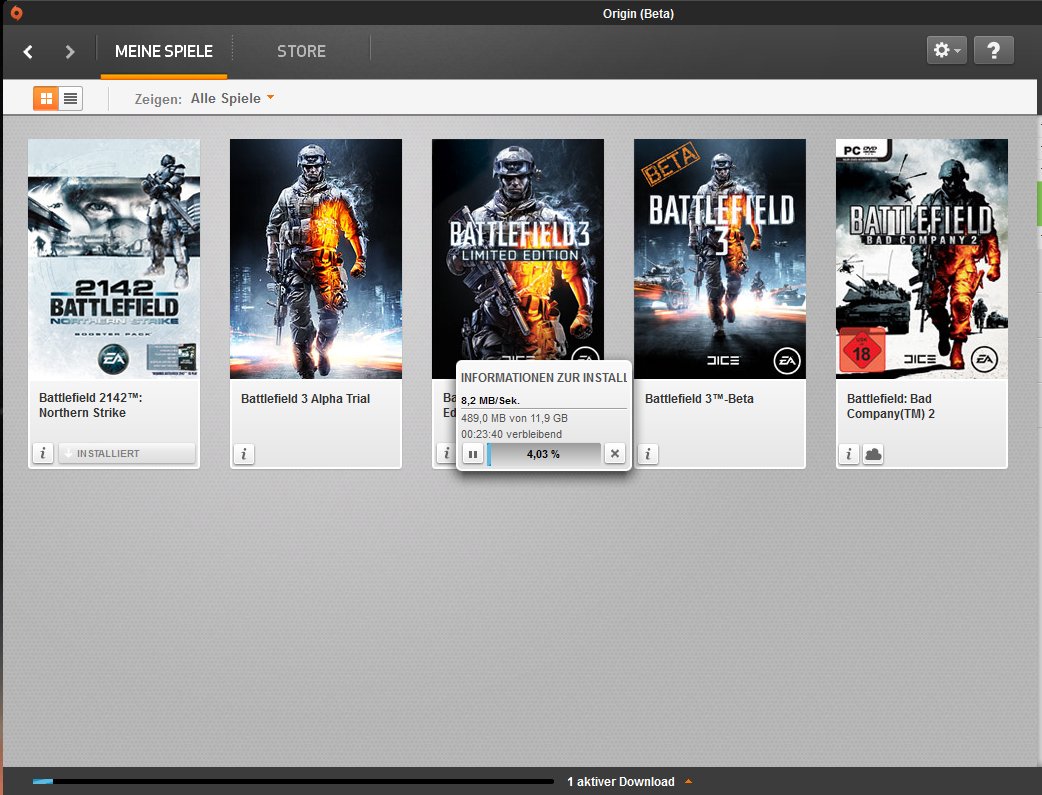Show info for Battlefield 2142 Northern Strike
The width and height of the screenshot is (1042, 795).
(x=43, y=453)
